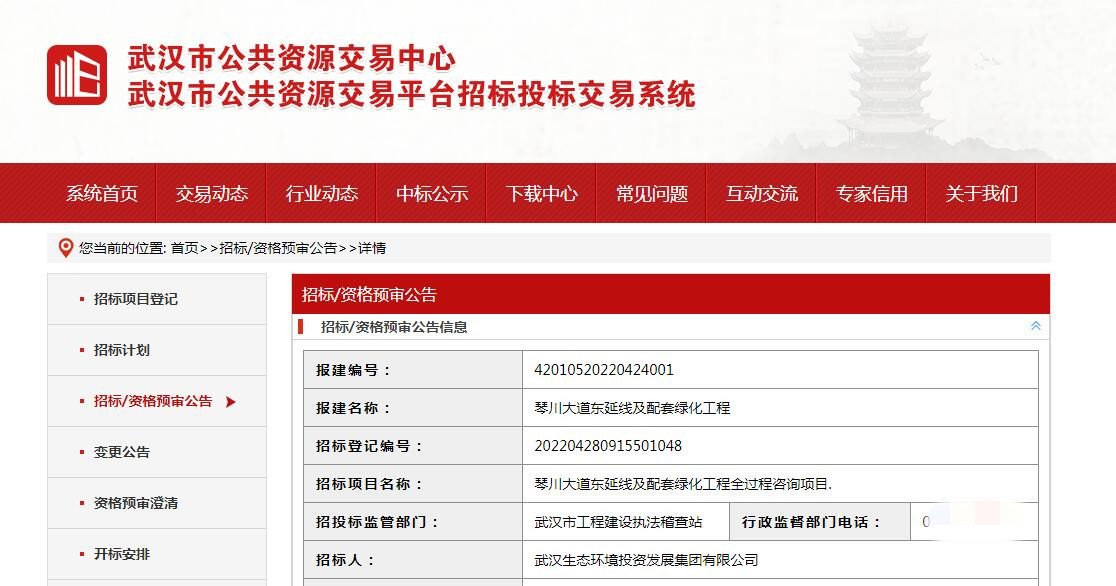Click the 详情 breadcrumb text

point(372,248)
